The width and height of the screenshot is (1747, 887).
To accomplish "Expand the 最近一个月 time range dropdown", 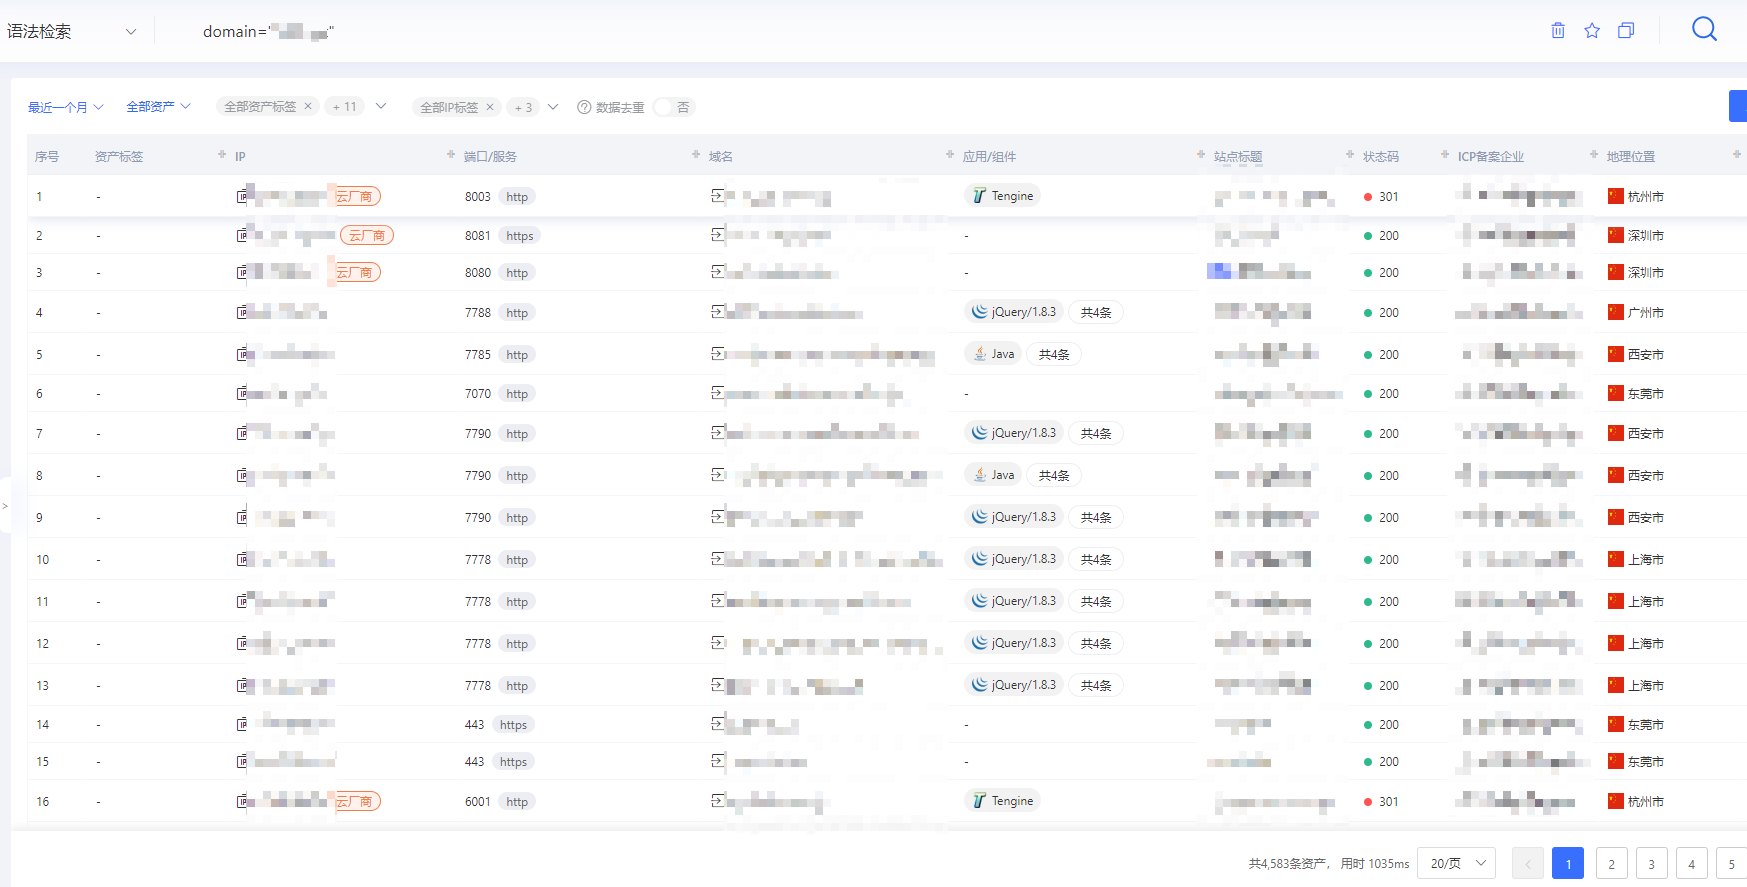I will coord(65,107).
